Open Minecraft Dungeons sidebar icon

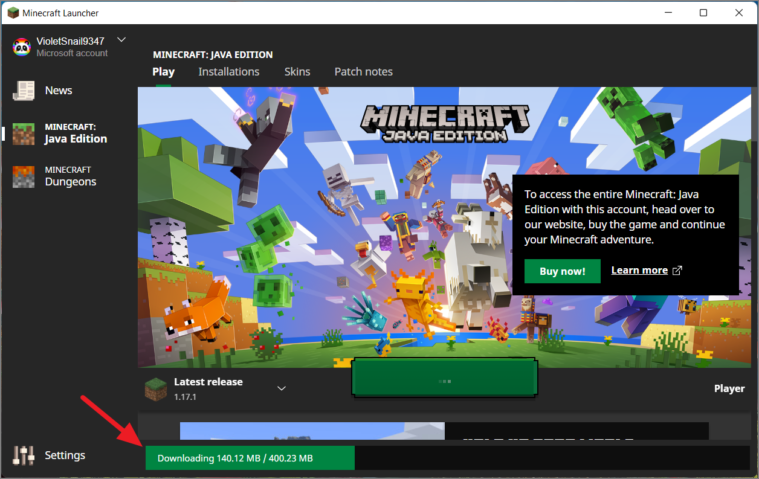[23, 177]
